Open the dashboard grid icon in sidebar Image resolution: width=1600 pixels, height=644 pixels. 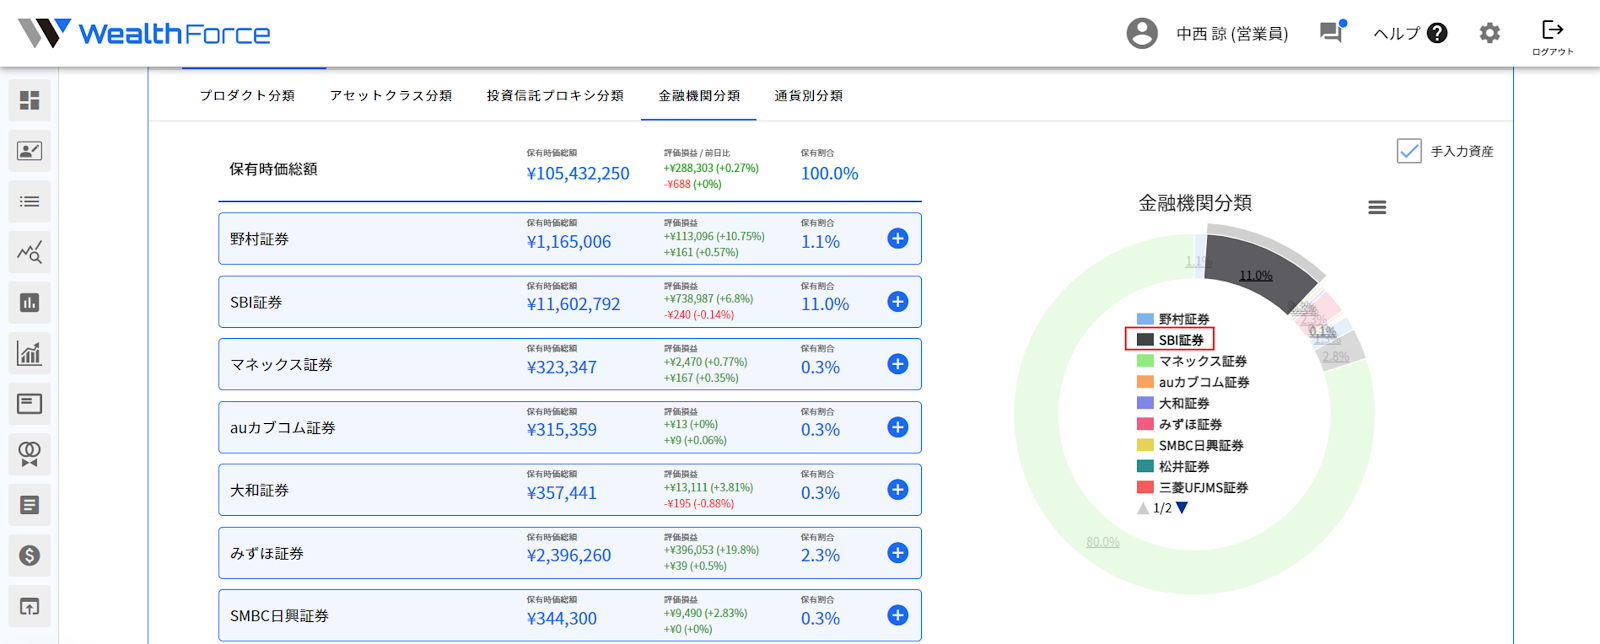click(29, 100)
